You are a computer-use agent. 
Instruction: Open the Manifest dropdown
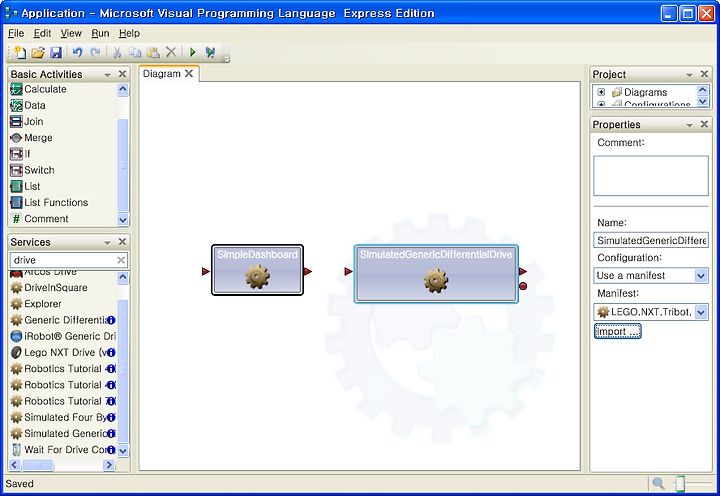click(x=700, y=312)
